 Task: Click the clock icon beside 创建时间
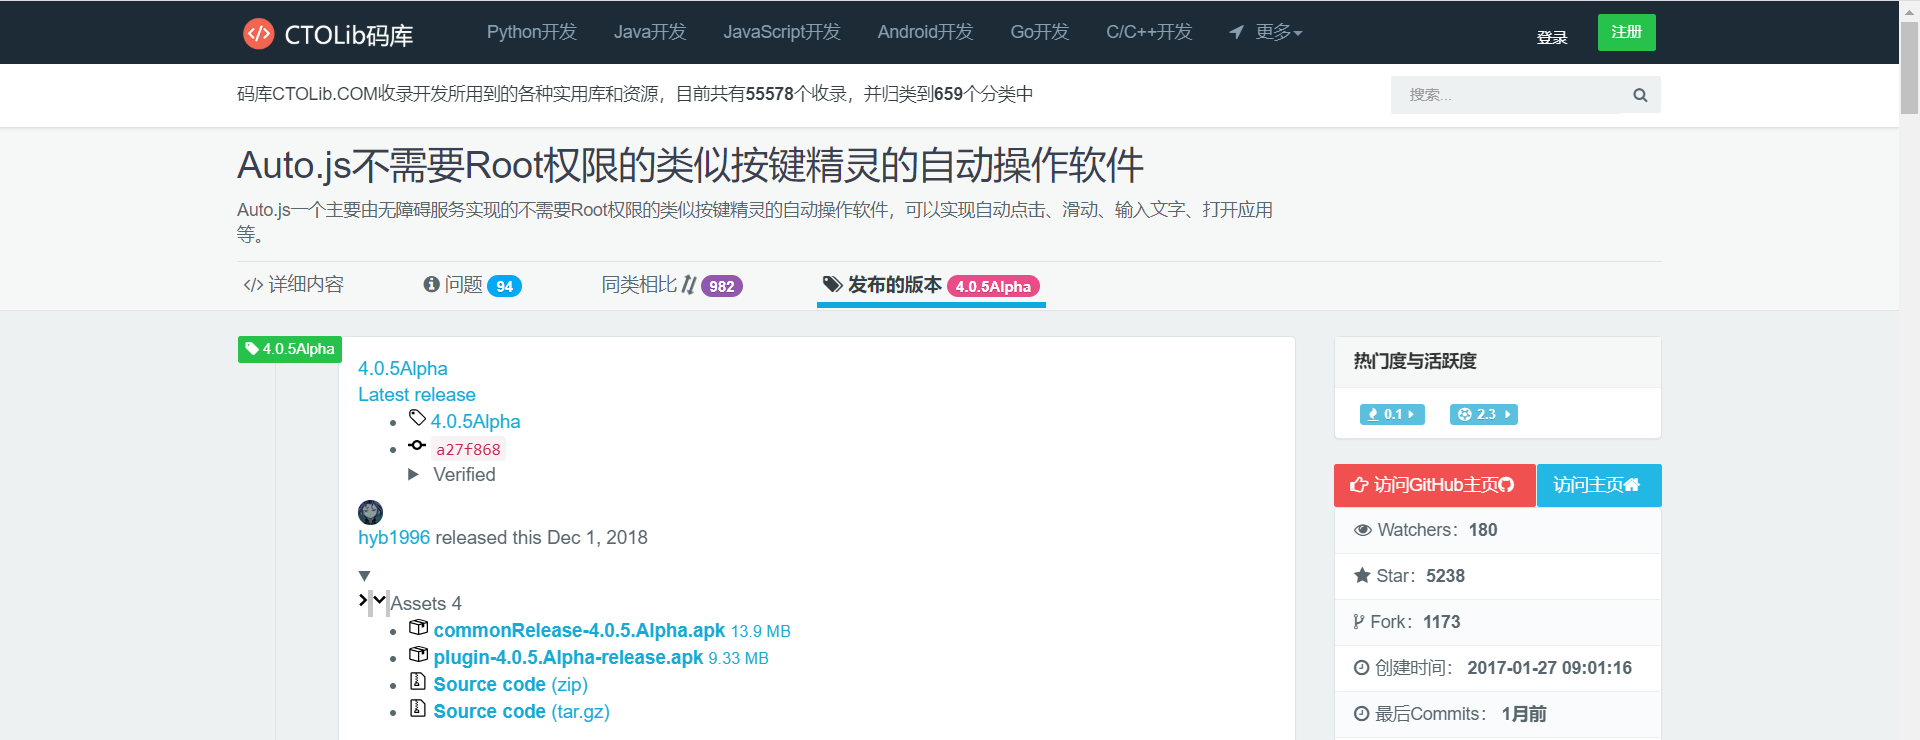(1361, 668)
